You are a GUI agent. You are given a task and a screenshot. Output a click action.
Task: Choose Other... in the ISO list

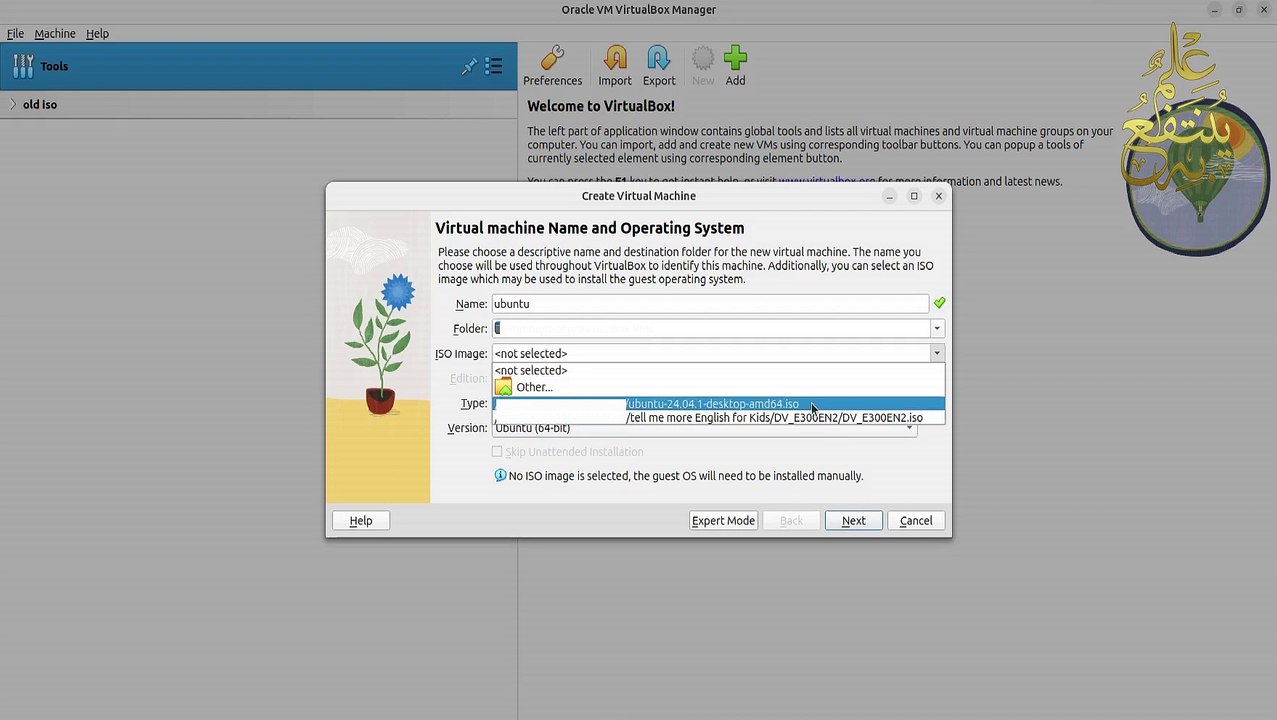click(x=718, y=387)
